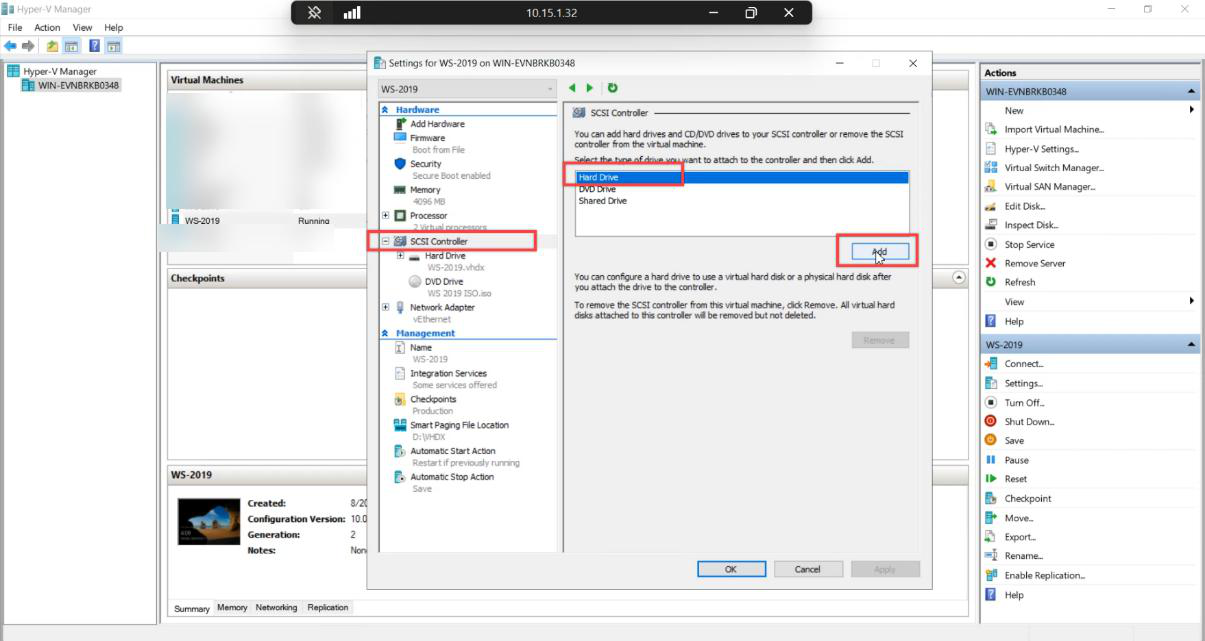Switch to the Replication tab

(x=328, y=608)
